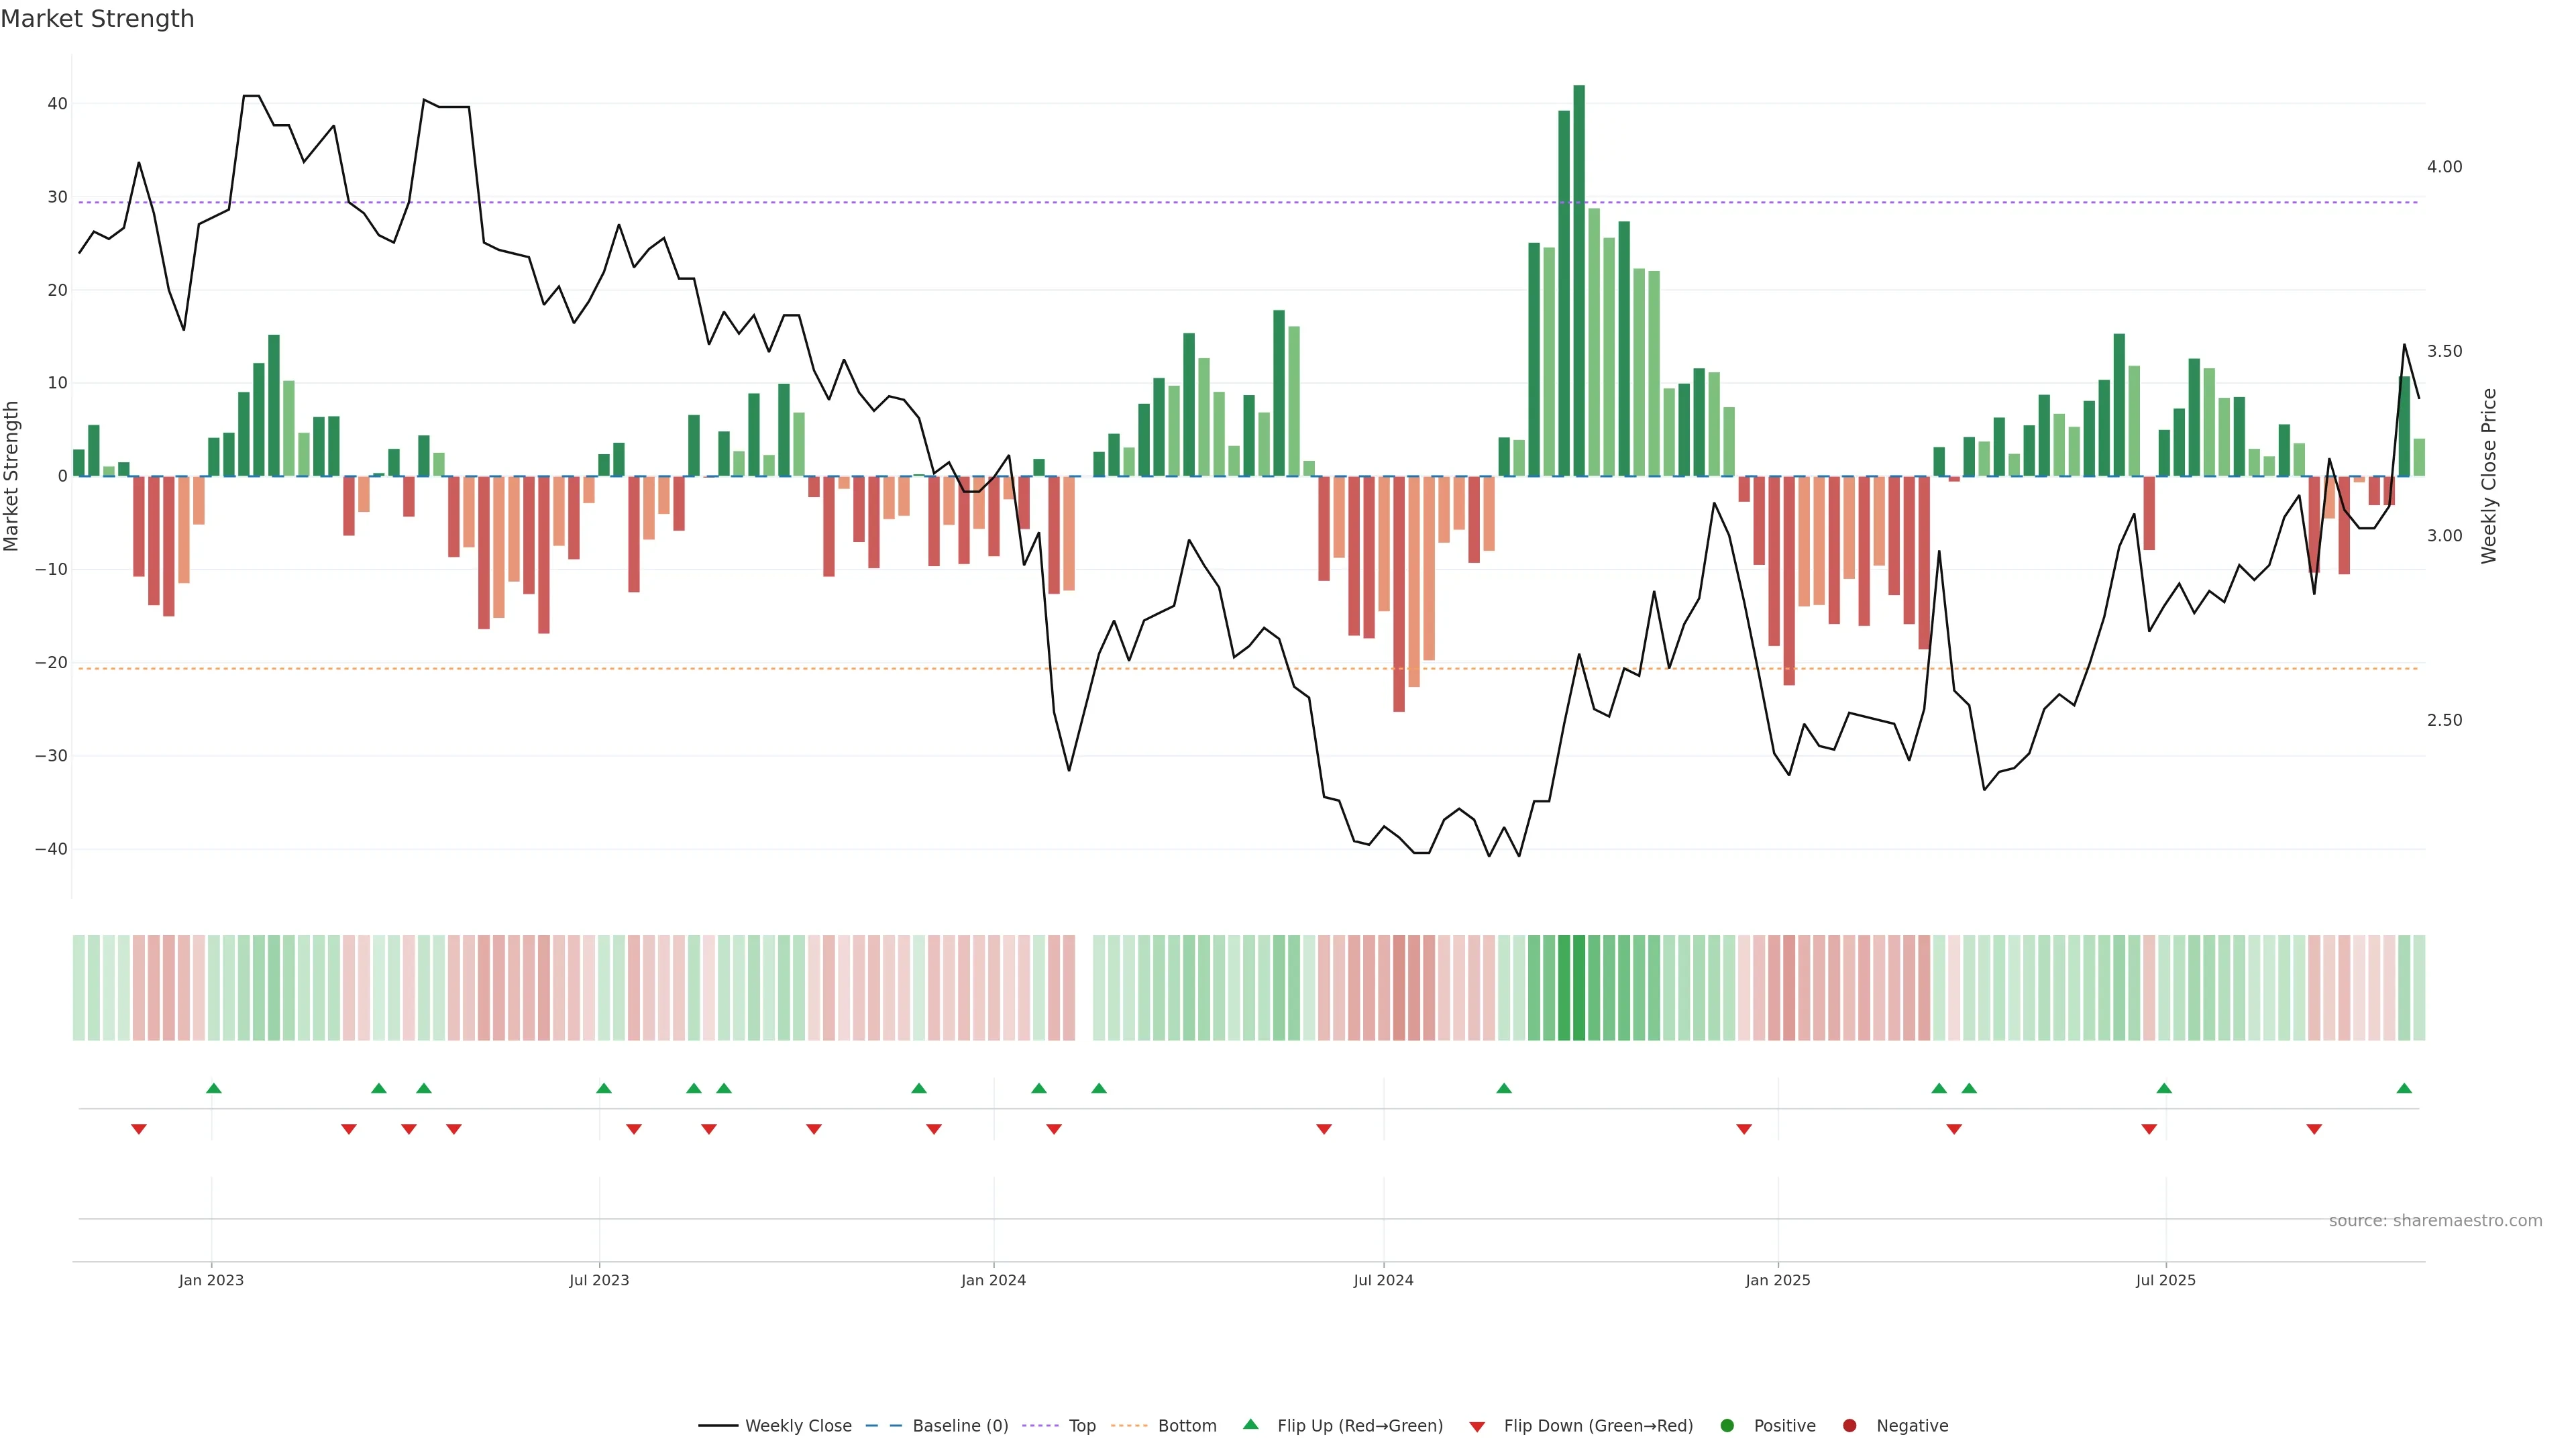Click the lone green flip-up marker after Jul 2024
The image size is (2576, 1449).
tap(1504, 1088)
